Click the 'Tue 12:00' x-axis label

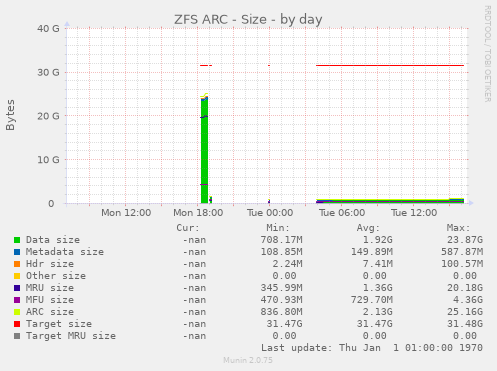point(414,213)
